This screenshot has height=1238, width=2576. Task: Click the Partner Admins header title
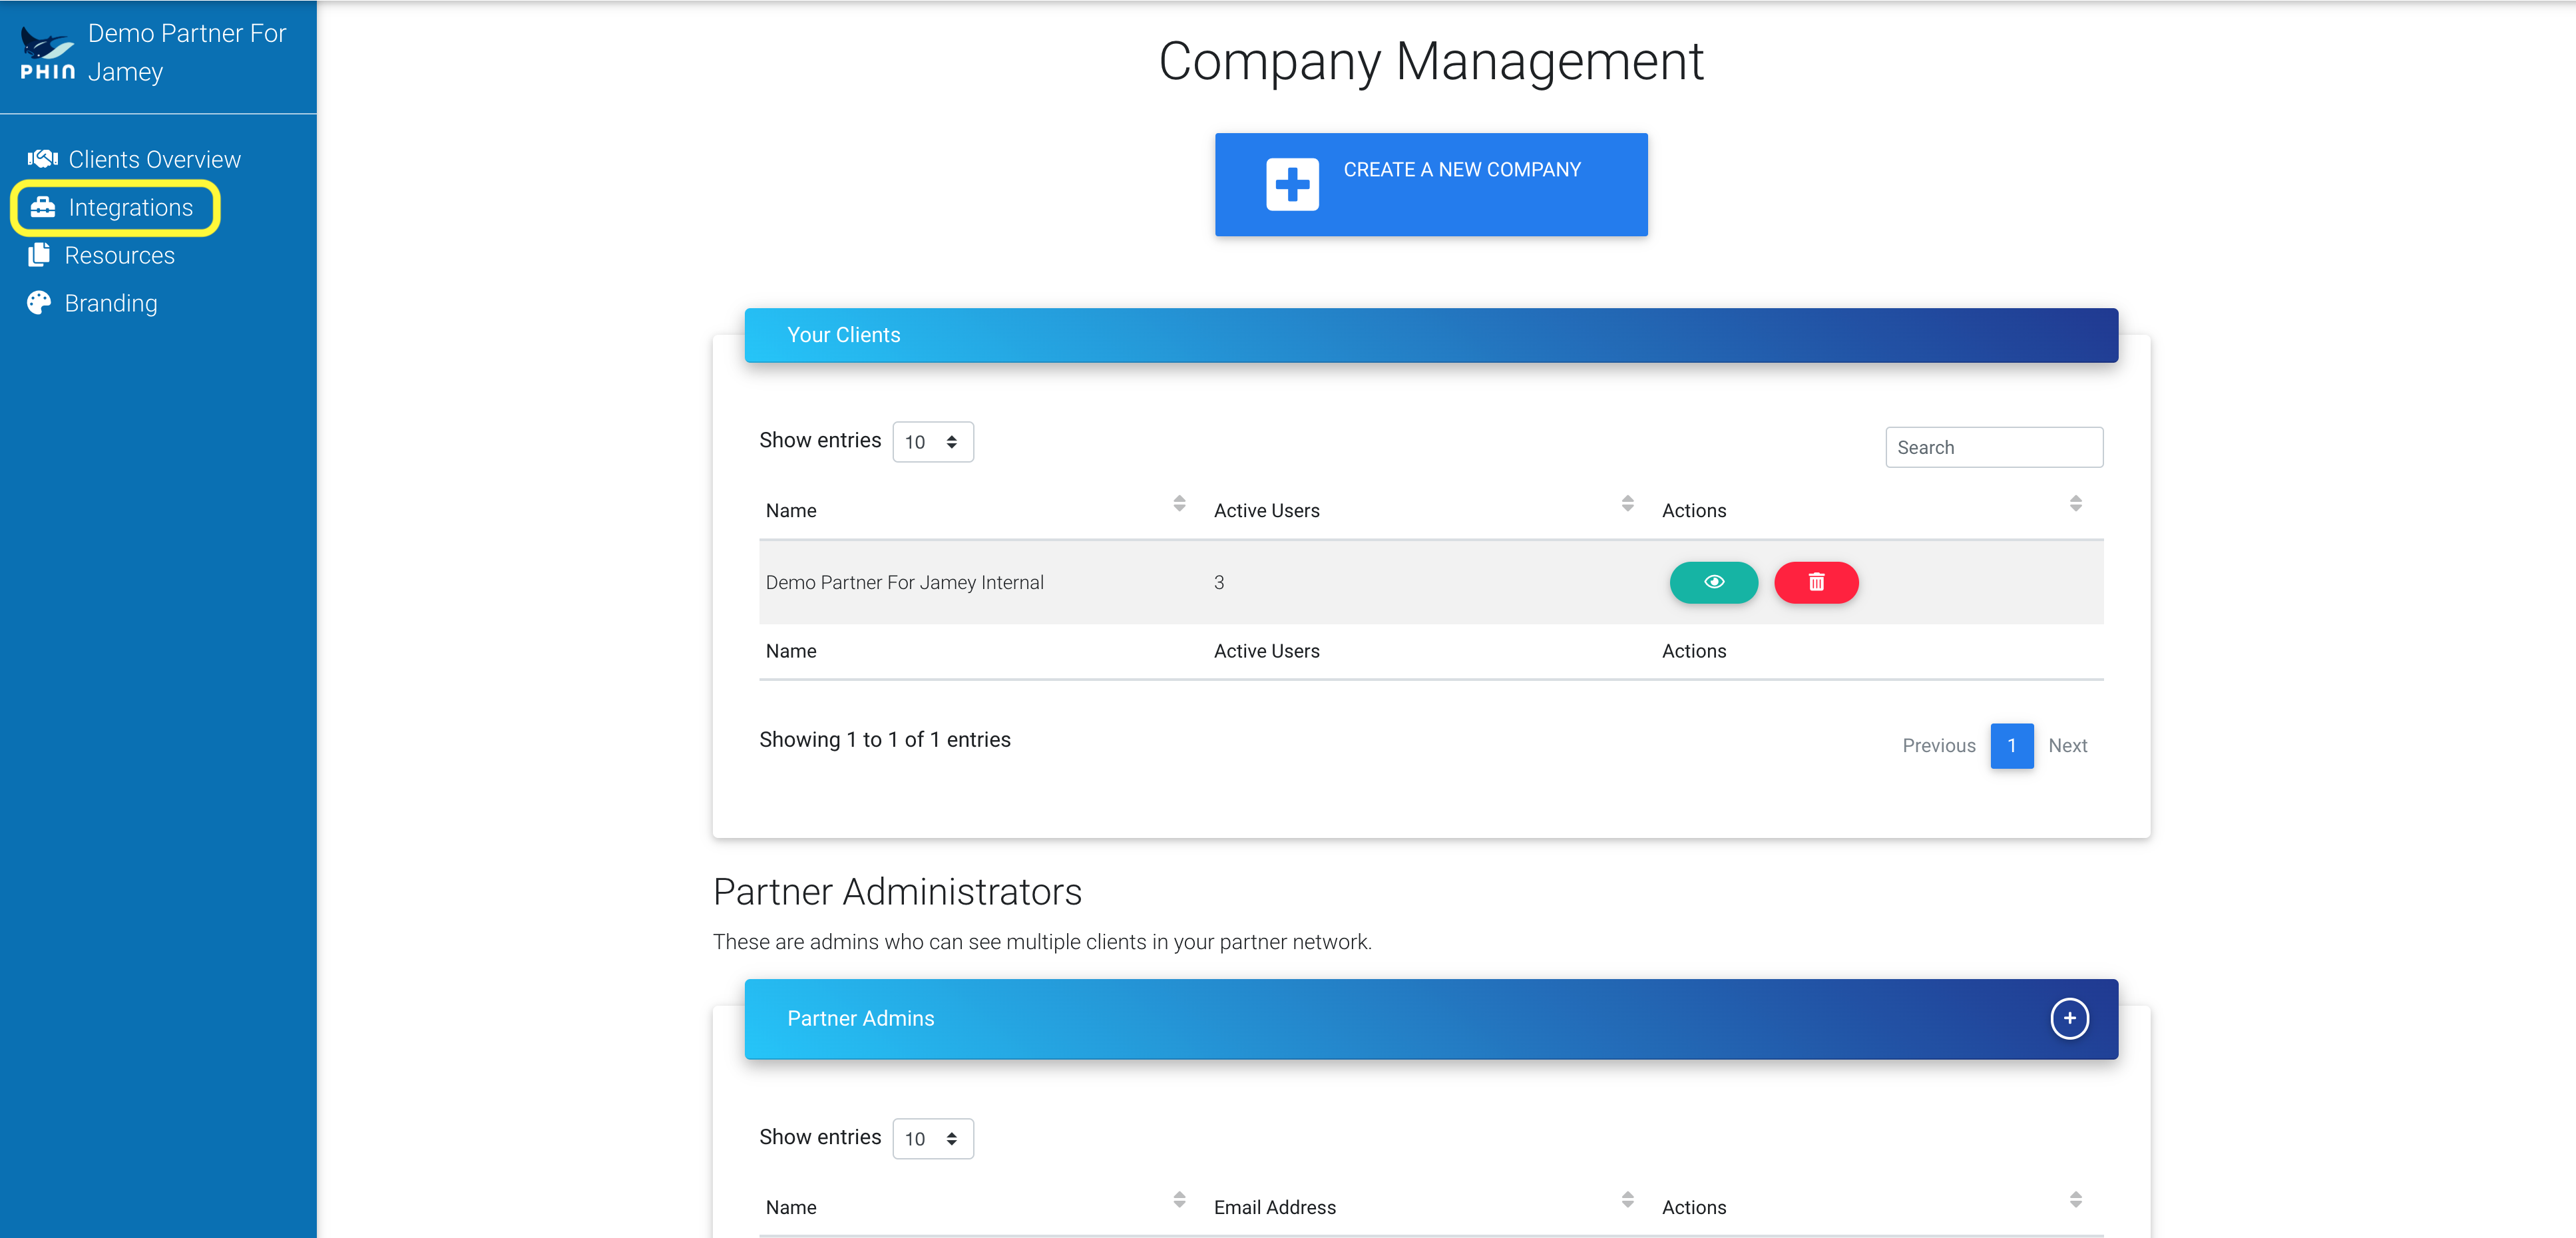[x=860, y=1019]
